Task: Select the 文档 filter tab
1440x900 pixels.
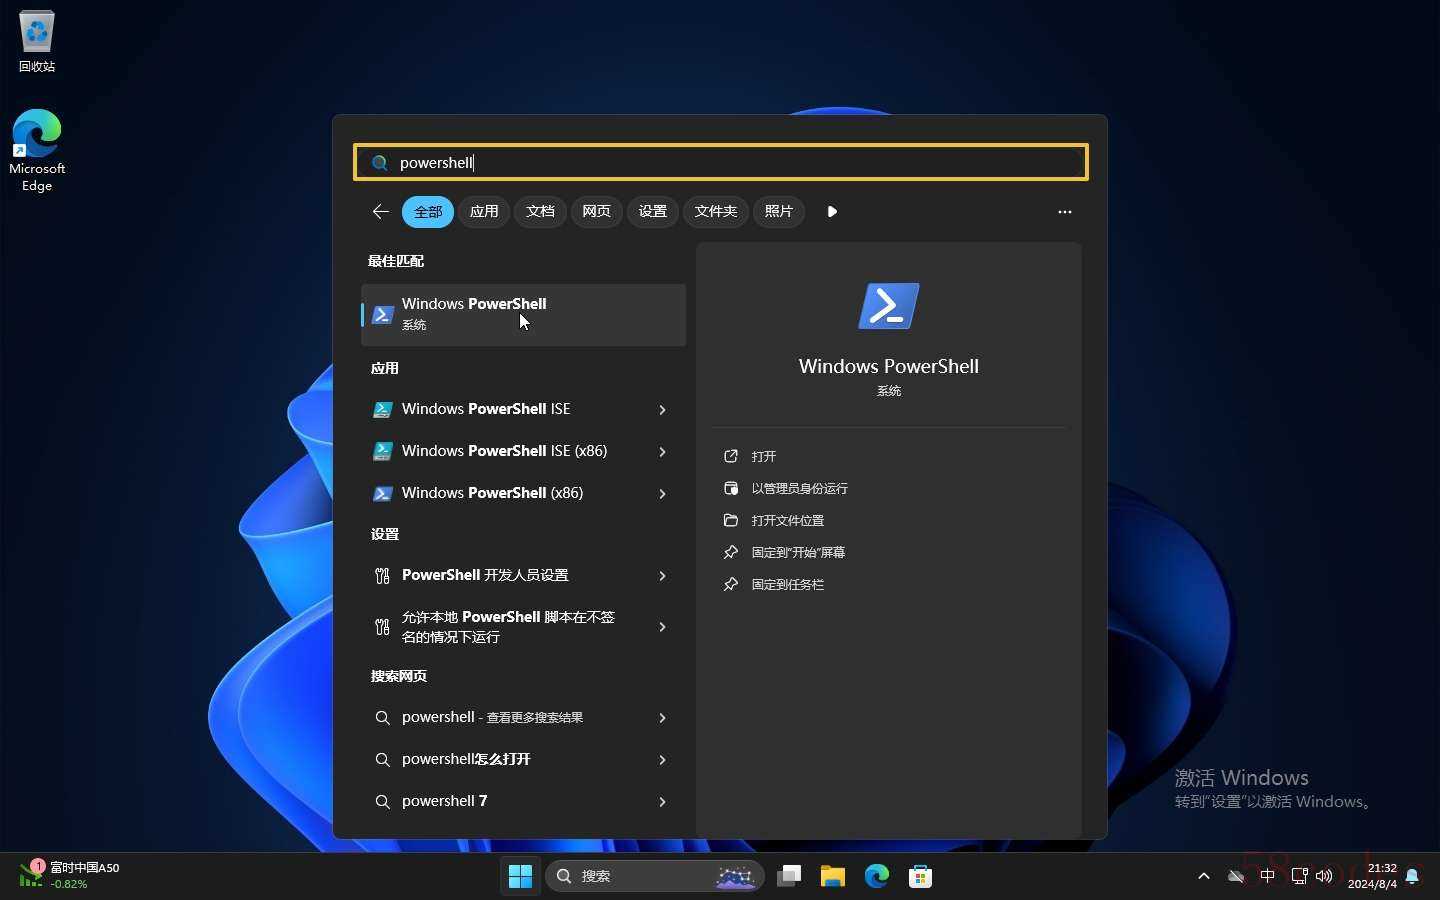Action: [x=540, y=212]
